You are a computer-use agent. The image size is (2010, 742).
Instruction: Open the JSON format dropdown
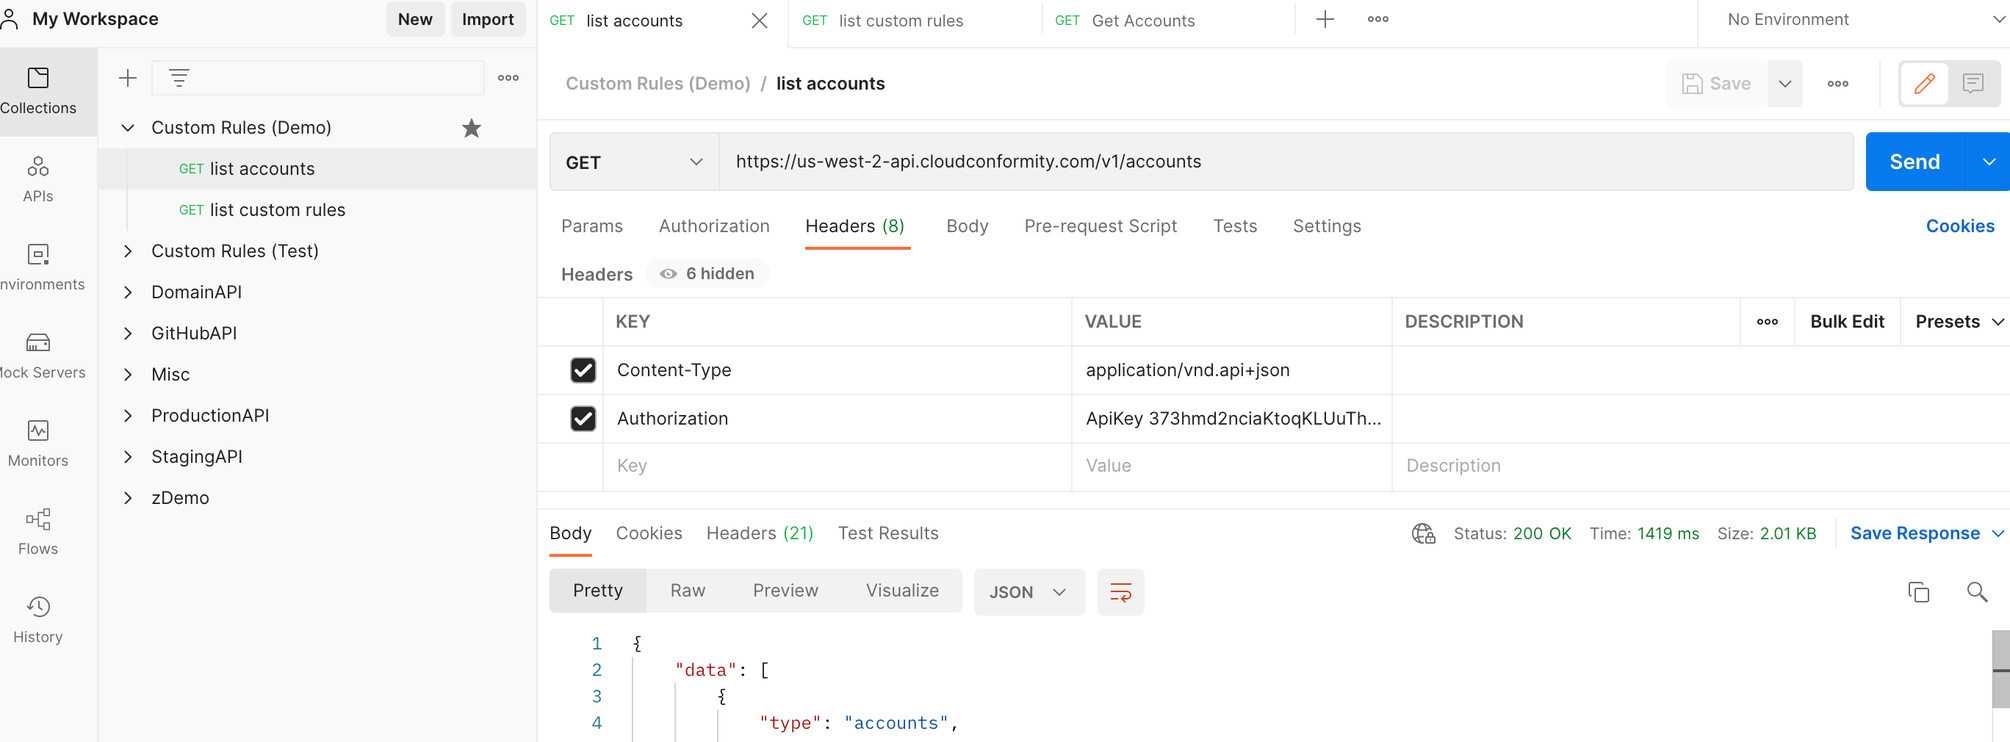[1028, 592]
